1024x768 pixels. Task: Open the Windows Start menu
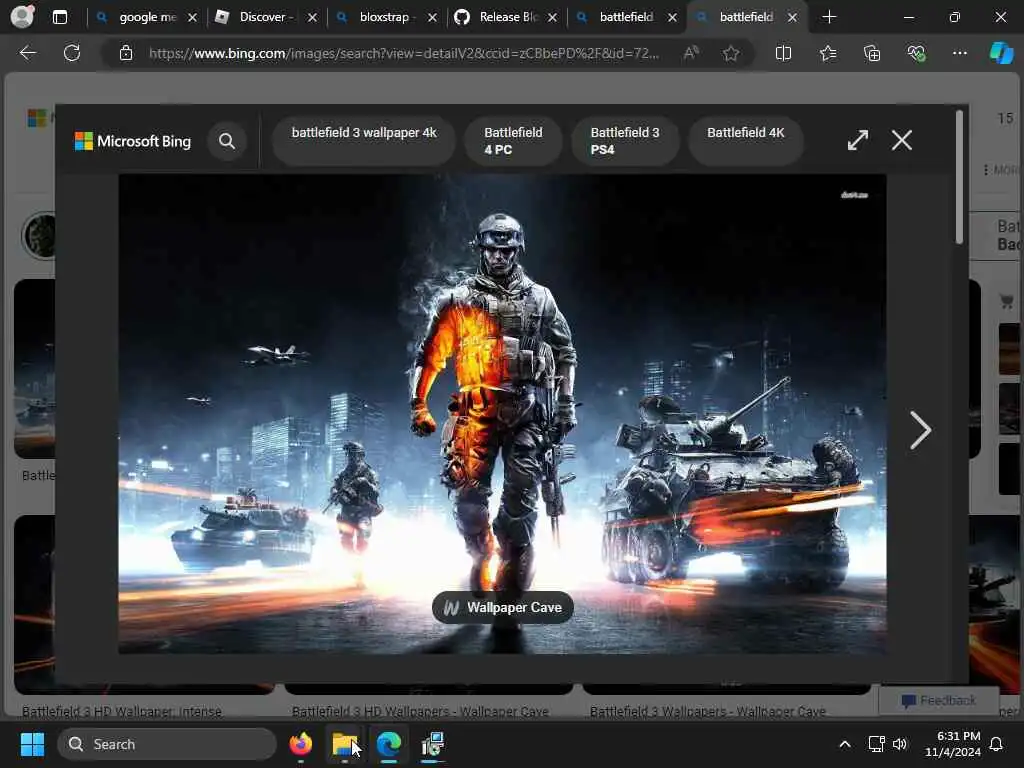(32, 744)
